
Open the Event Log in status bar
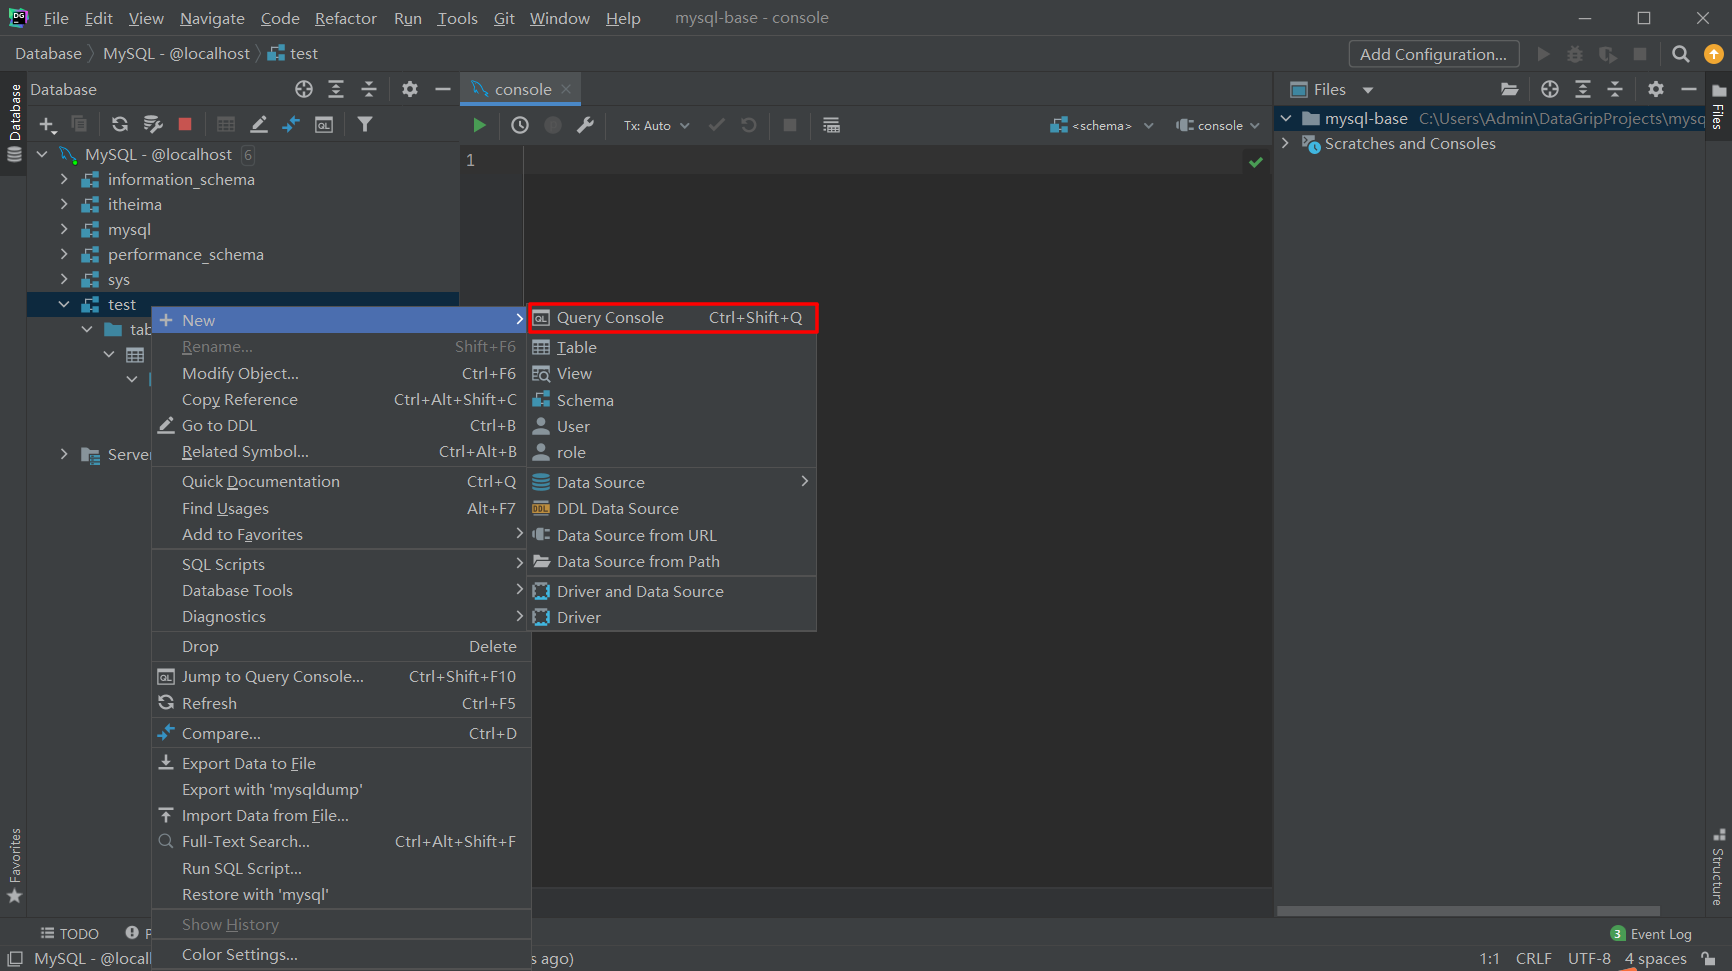point(1651,934)
